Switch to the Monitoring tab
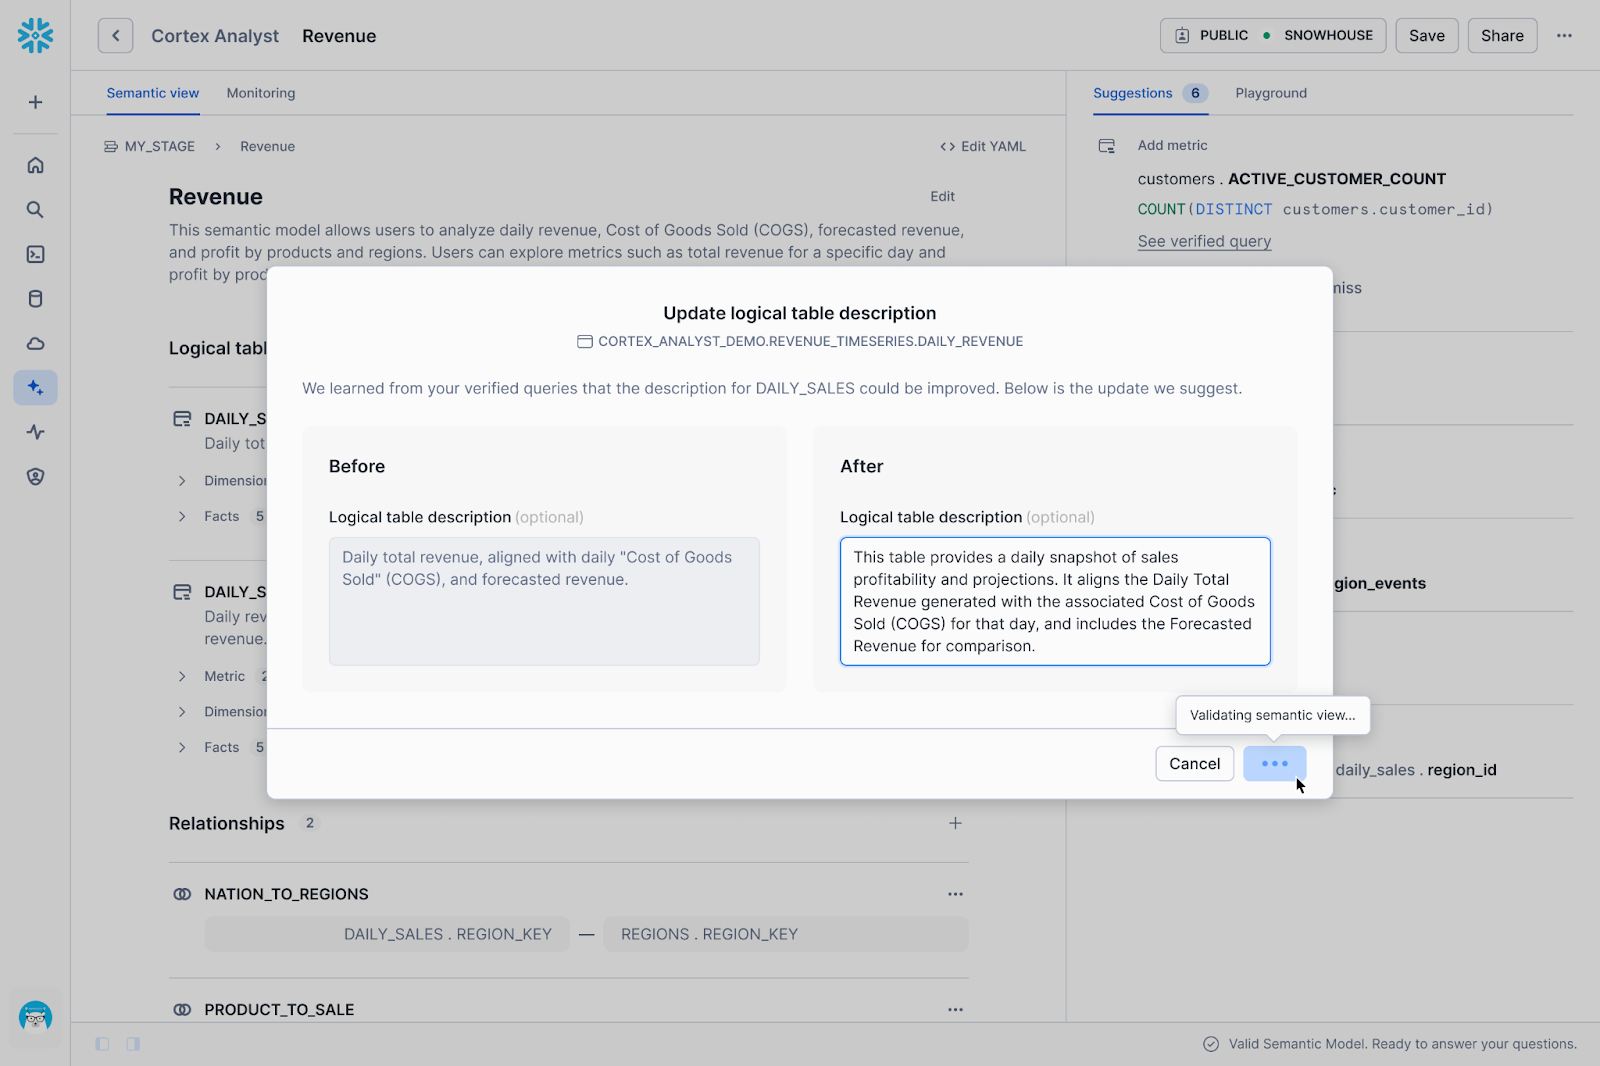Viewport: 1600px width, 1066px height. click(261, 93)
